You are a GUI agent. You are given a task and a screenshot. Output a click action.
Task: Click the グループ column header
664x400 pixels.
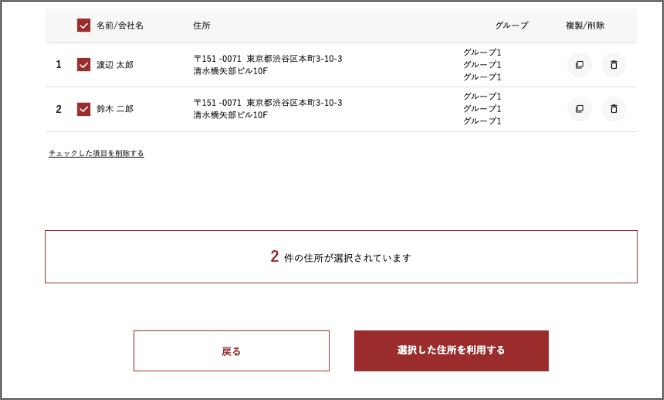point(512,25)
